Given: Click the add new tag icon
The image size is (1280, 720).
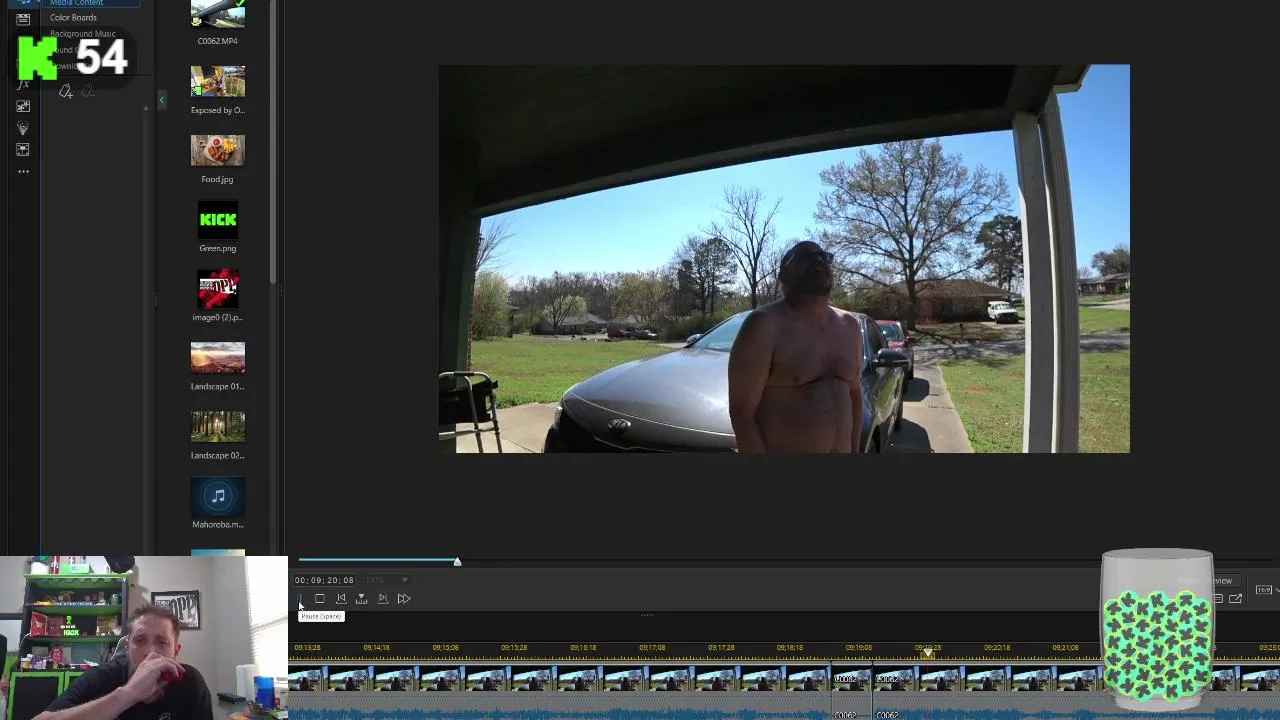Looking at the screenshot, I should 65,92.
